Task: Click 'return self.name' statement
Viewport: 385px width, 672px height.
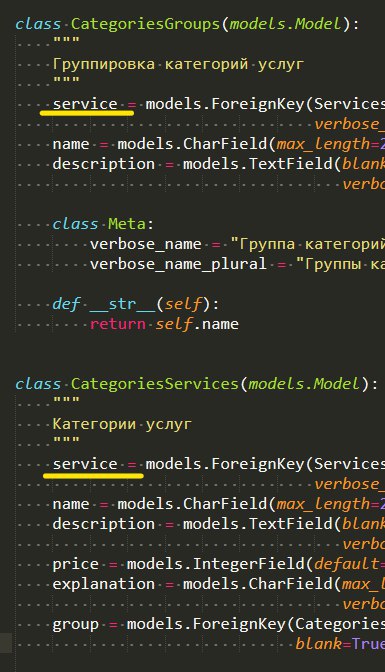Action: pyautogui.click(x=164, y=324)
